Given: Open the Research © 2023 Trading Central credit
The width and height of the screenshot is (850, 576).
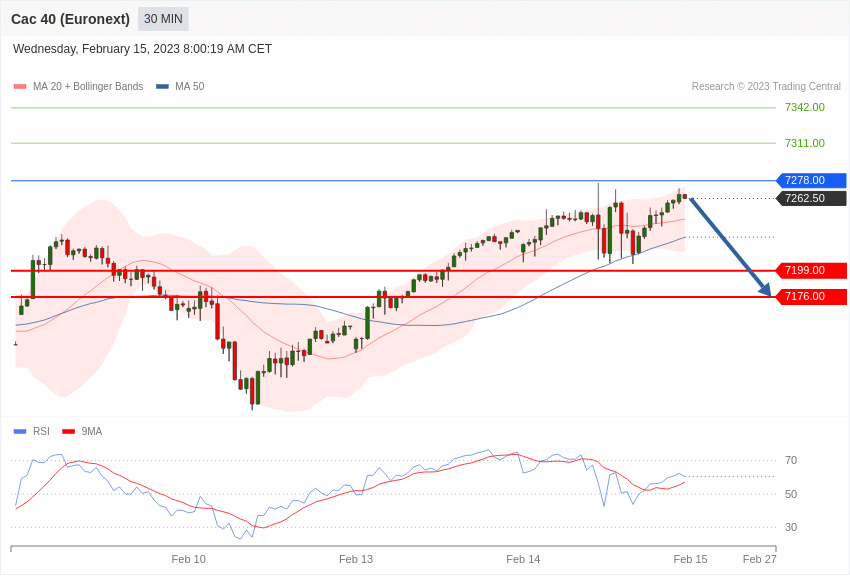Looking at the screenshot, I should tap(766, 87).
